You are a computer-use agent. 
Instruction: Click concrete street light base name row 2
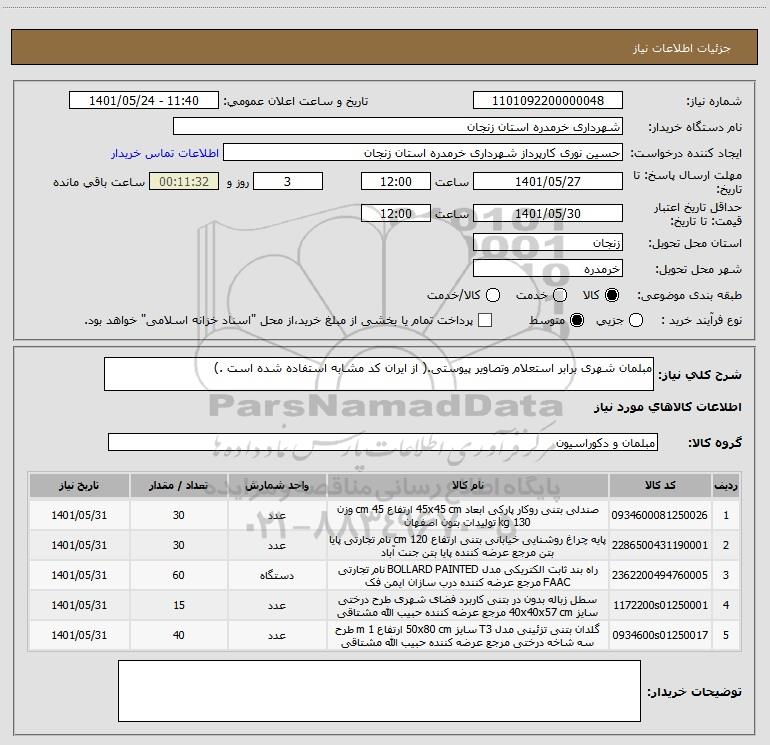tap(468, 546)
